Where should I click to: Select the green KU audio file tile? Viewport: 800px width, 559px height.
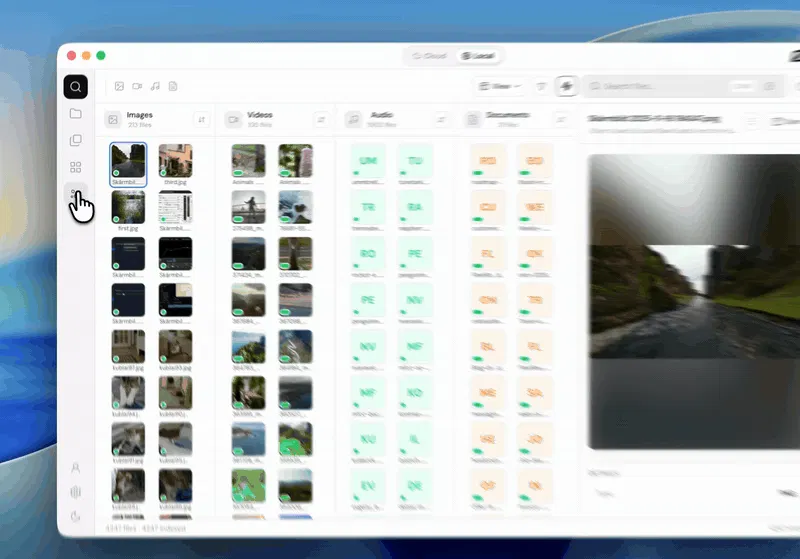(368, 439)
